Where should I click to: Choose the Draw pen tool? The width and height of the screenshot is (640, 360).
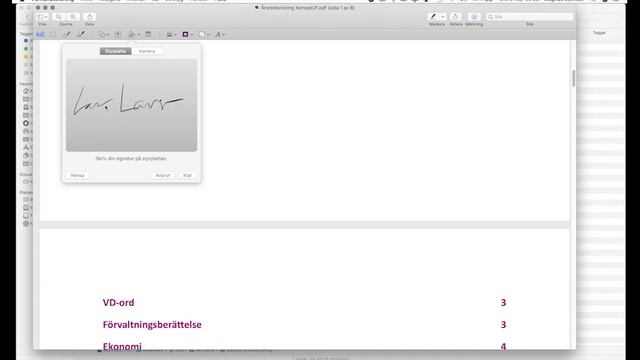click(x=81, y=35)
